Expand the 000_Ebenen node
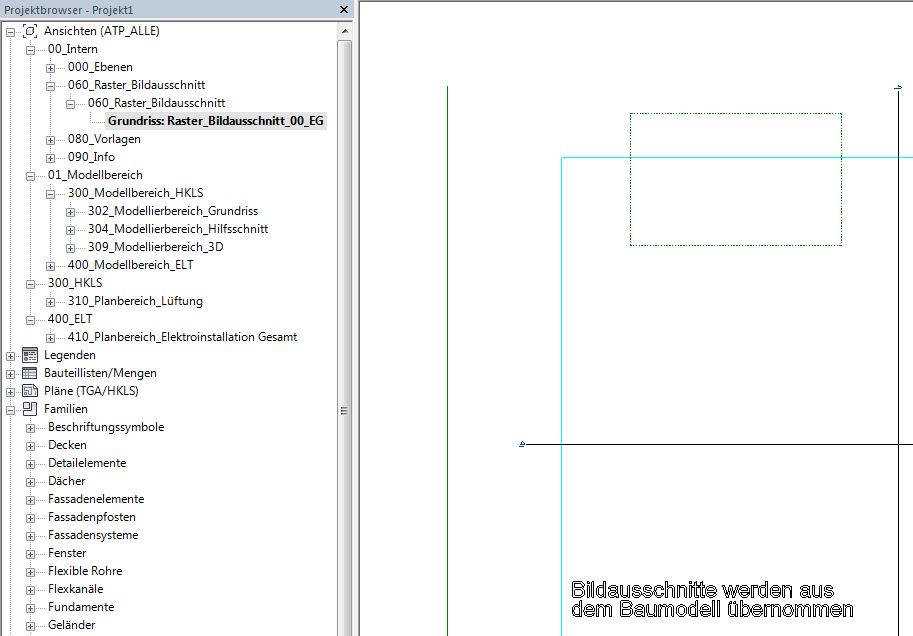The image size is (913, 636). [51, 67]
